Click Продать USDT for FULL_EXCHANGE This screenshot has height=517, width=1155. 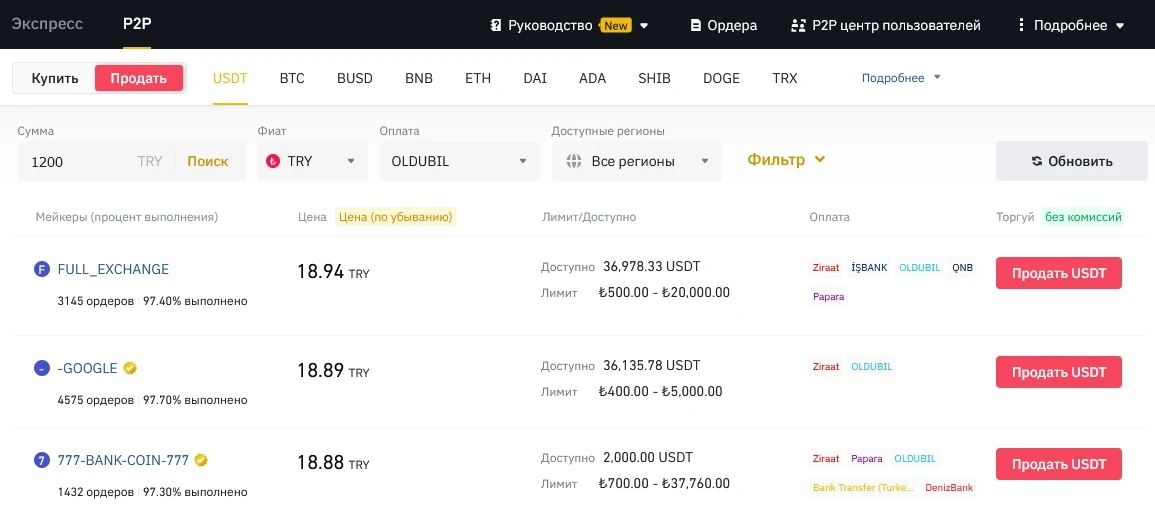click(1059, 272)
